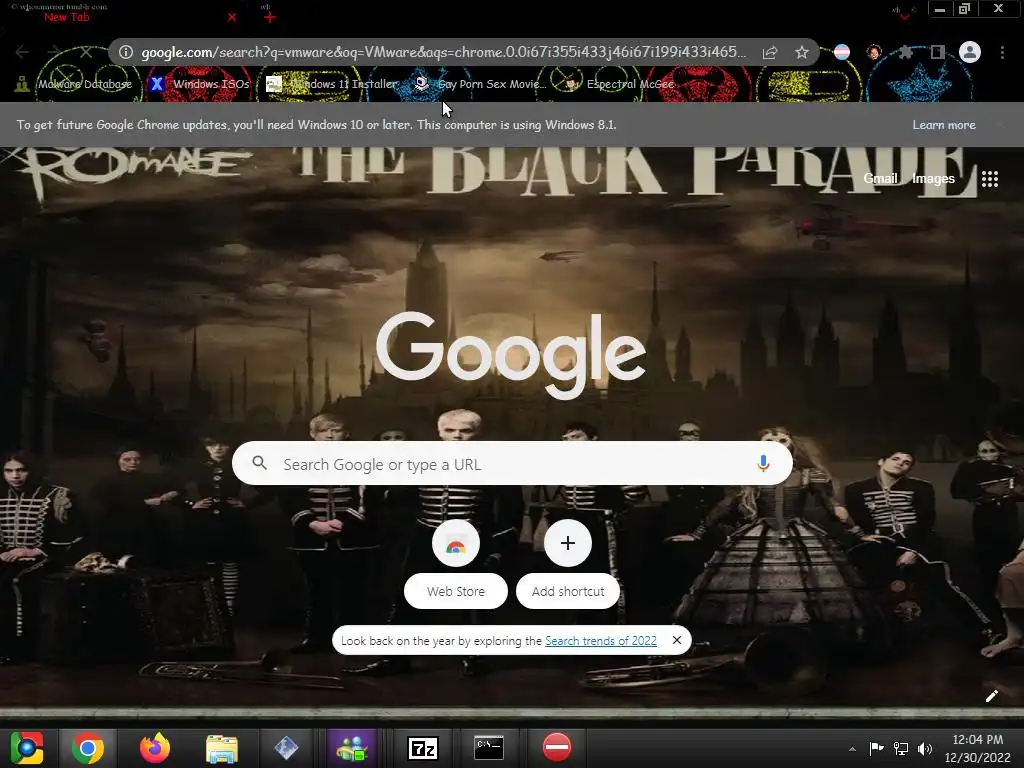Click the plus Add shortcut circle
1024x768 pixels.
pyautogui.click(x=568, y=543)
